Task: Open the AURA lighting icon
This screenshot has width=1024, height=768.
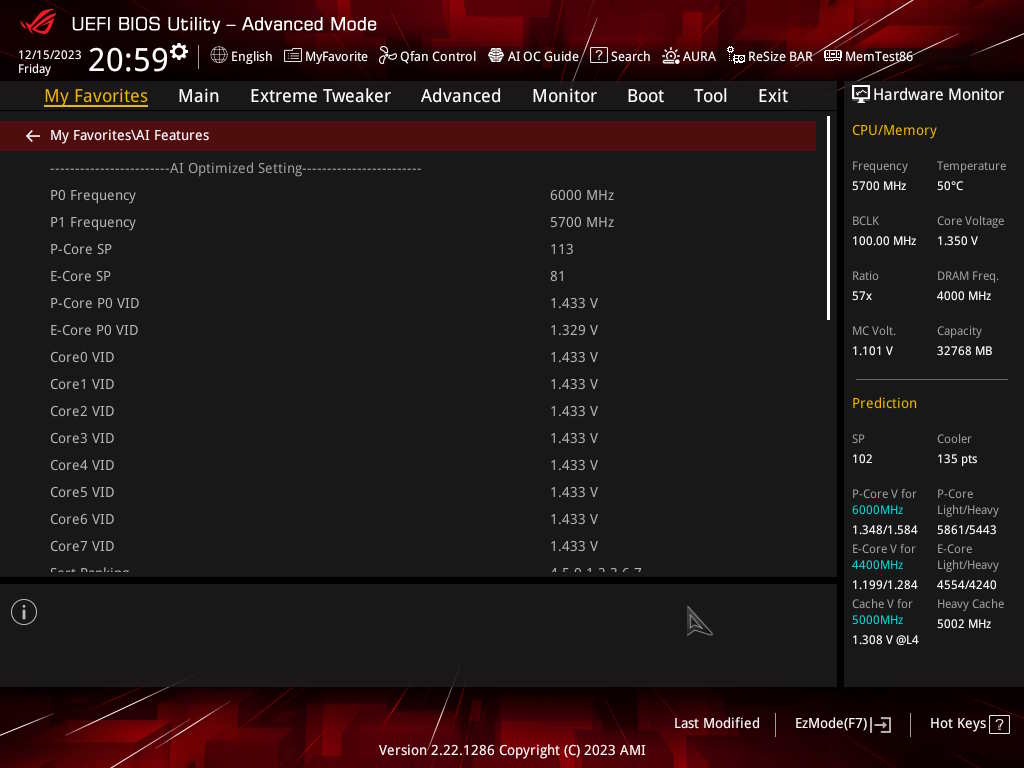Action: [671, 56]
